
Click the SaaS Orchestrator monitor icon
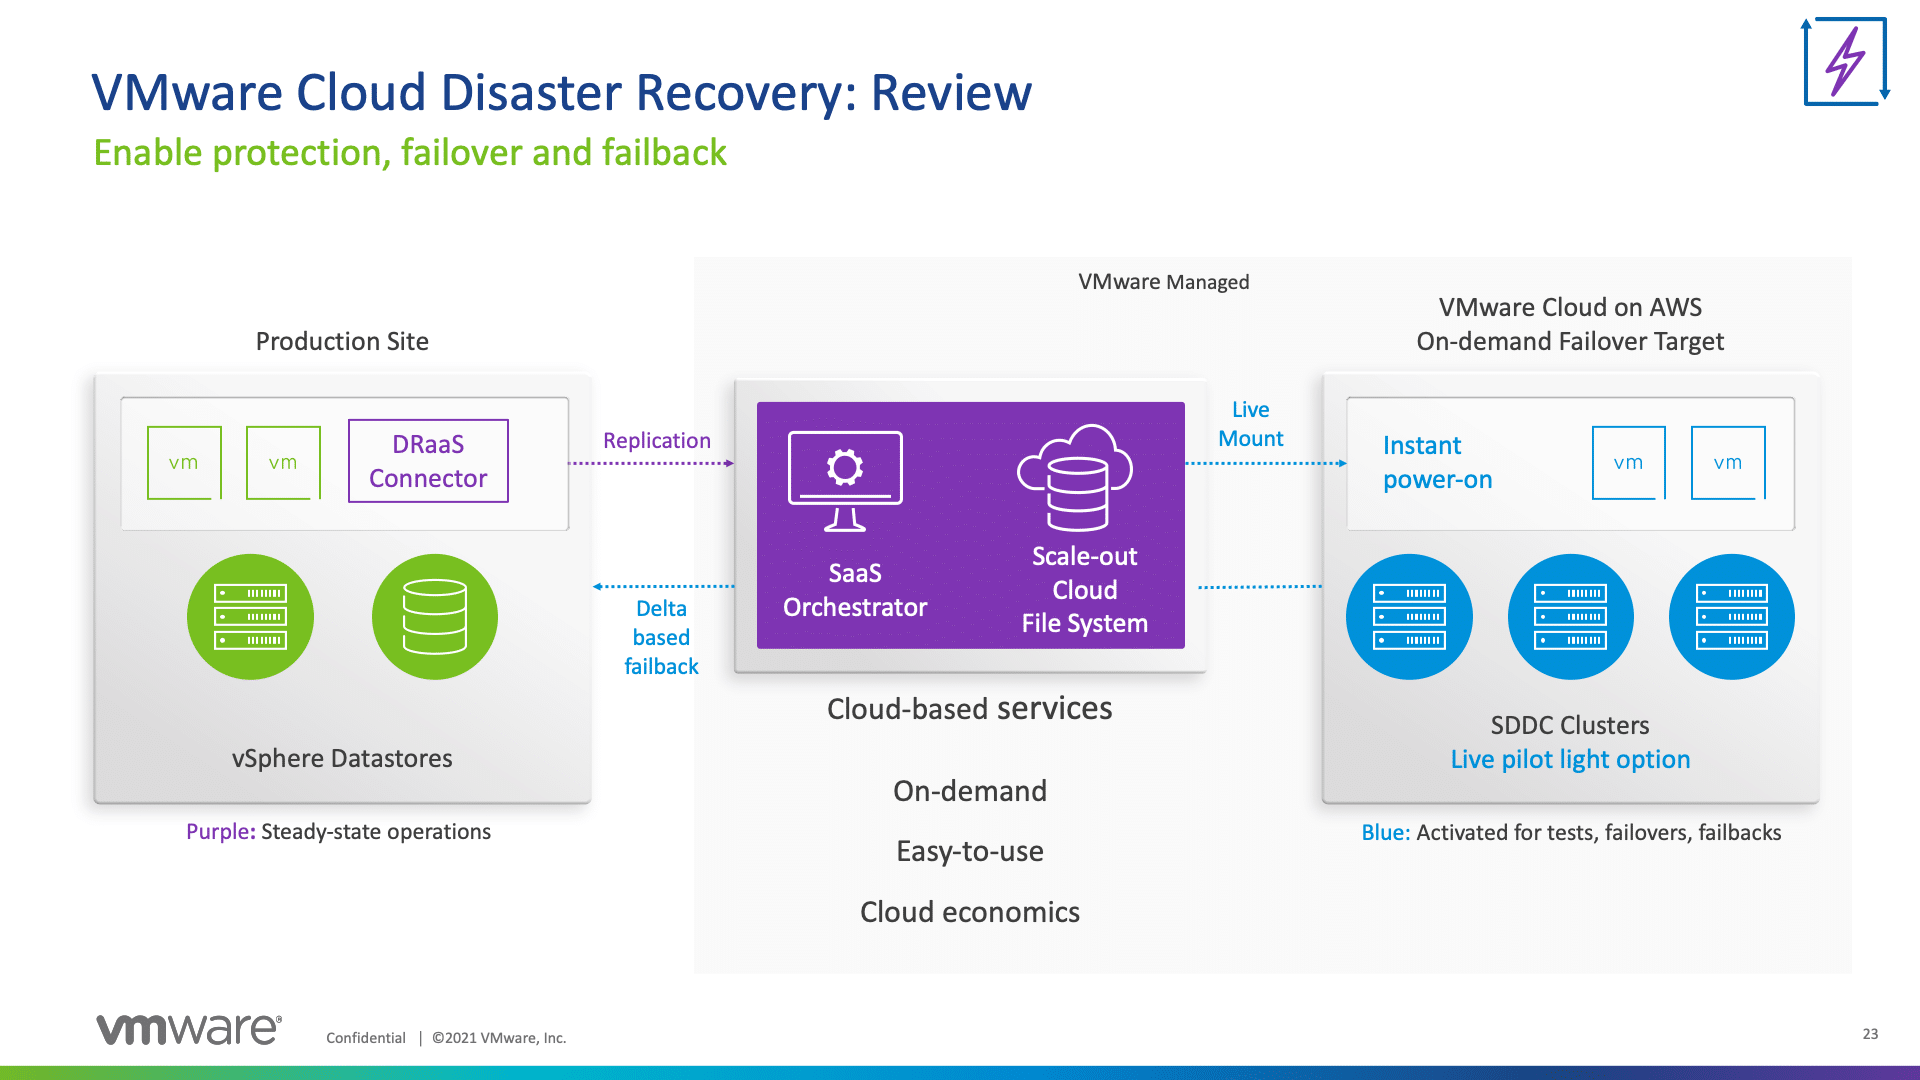845,481
